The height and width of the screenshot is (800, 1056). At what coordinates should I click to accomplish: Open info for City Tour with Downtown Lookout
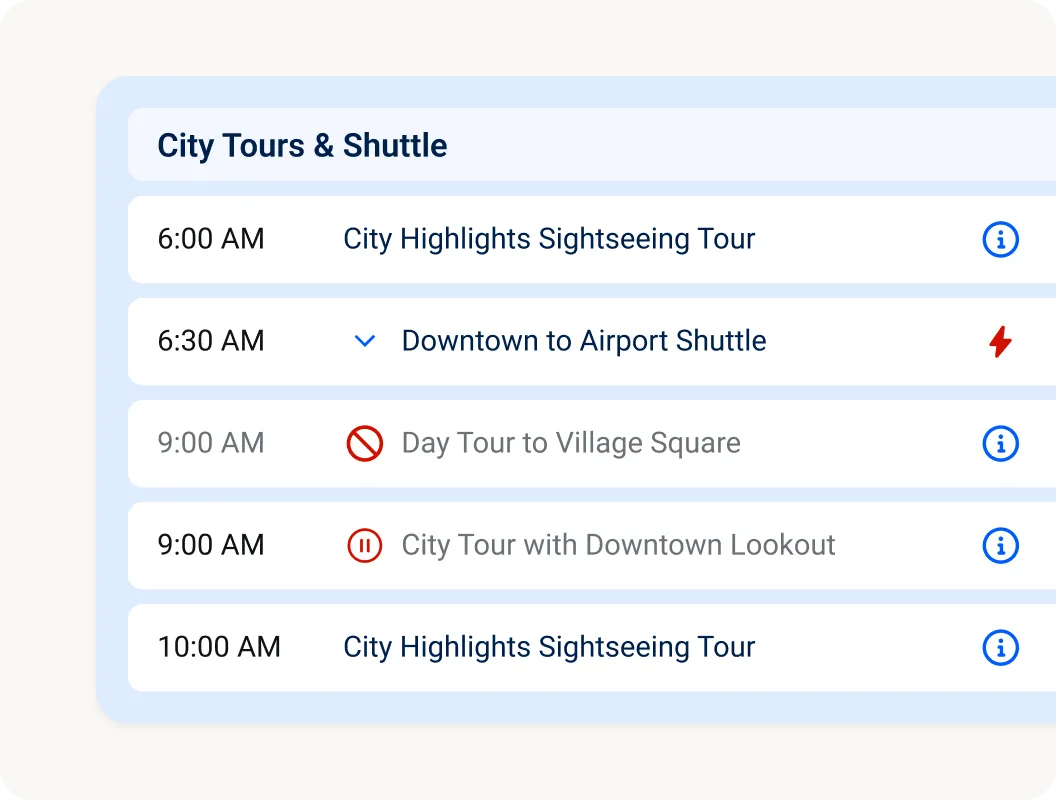tap(1000, 545)
